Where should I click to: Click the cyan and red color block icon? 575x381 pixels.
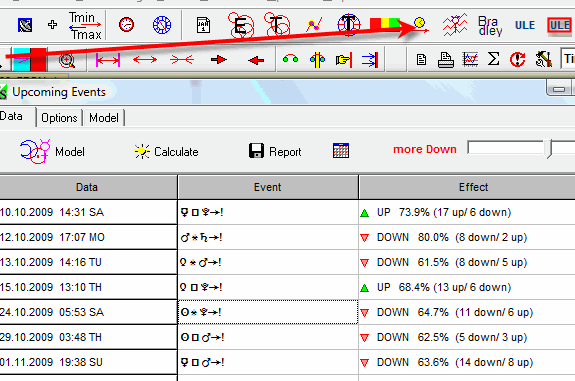(30, 59)
